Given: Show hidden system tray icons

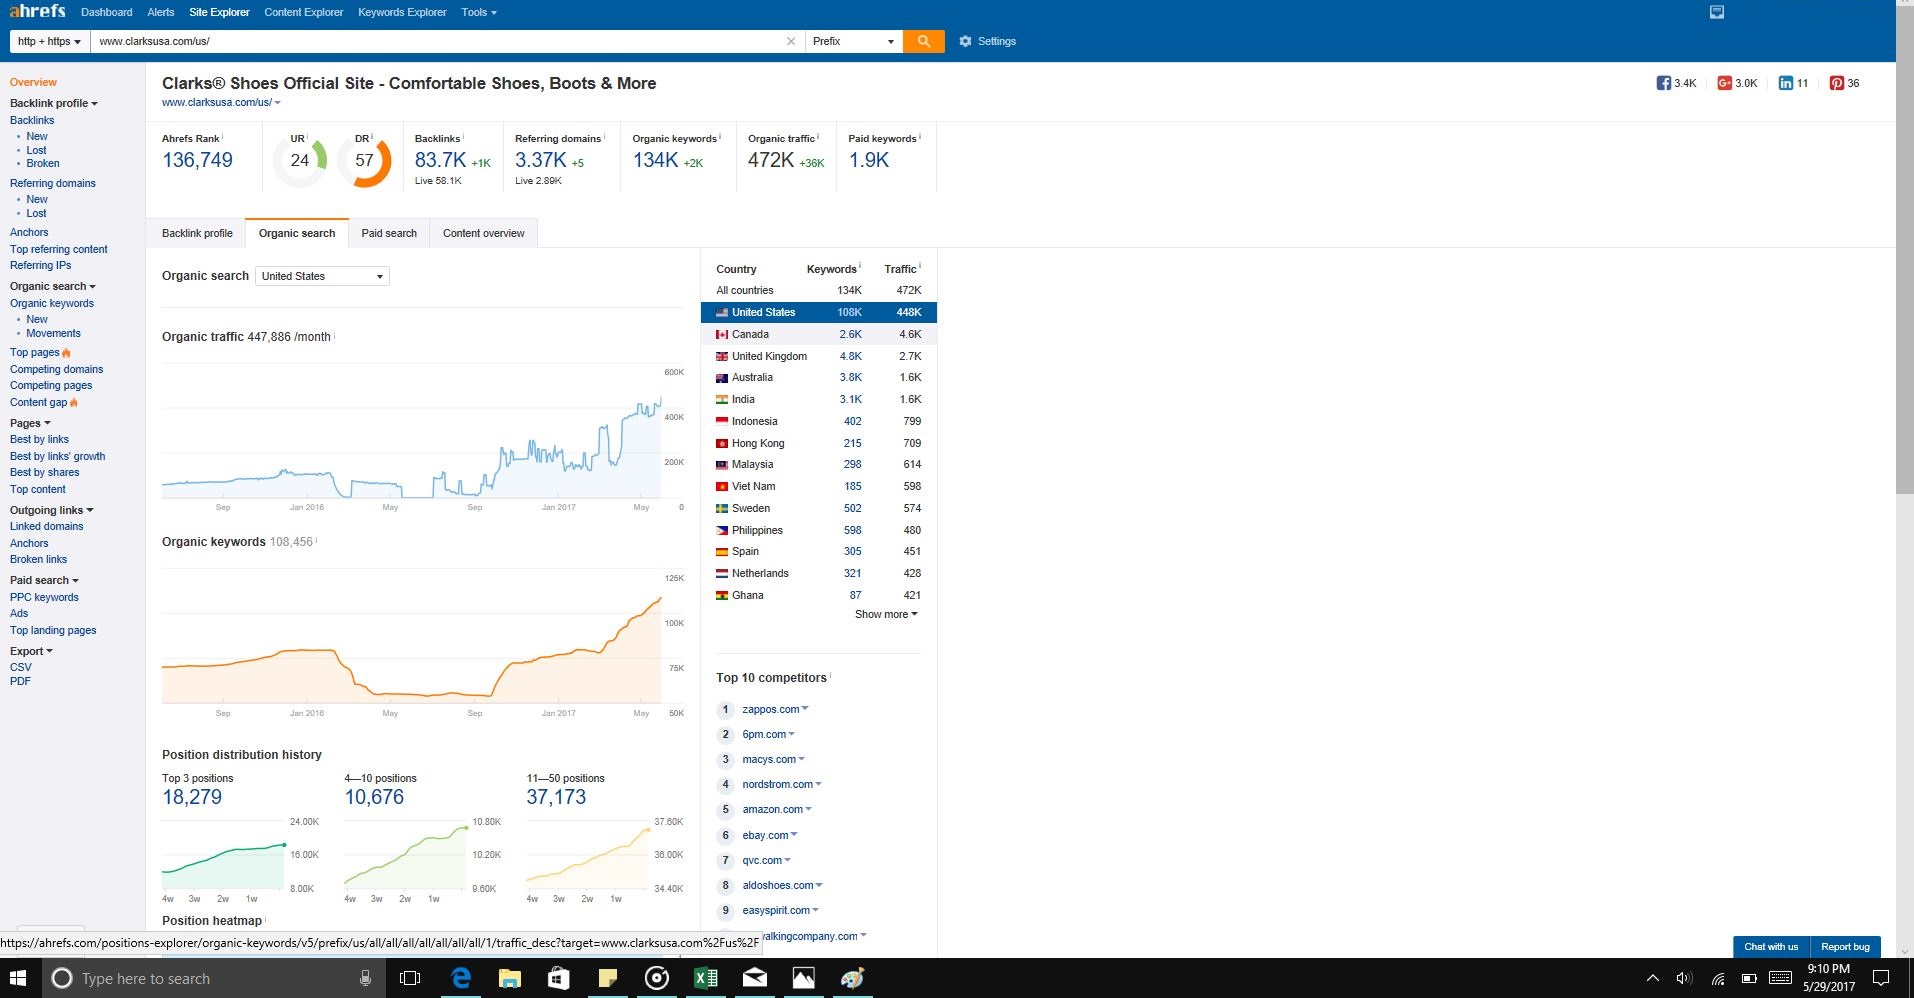Looking at the screenshot, I should (1652, 978).
